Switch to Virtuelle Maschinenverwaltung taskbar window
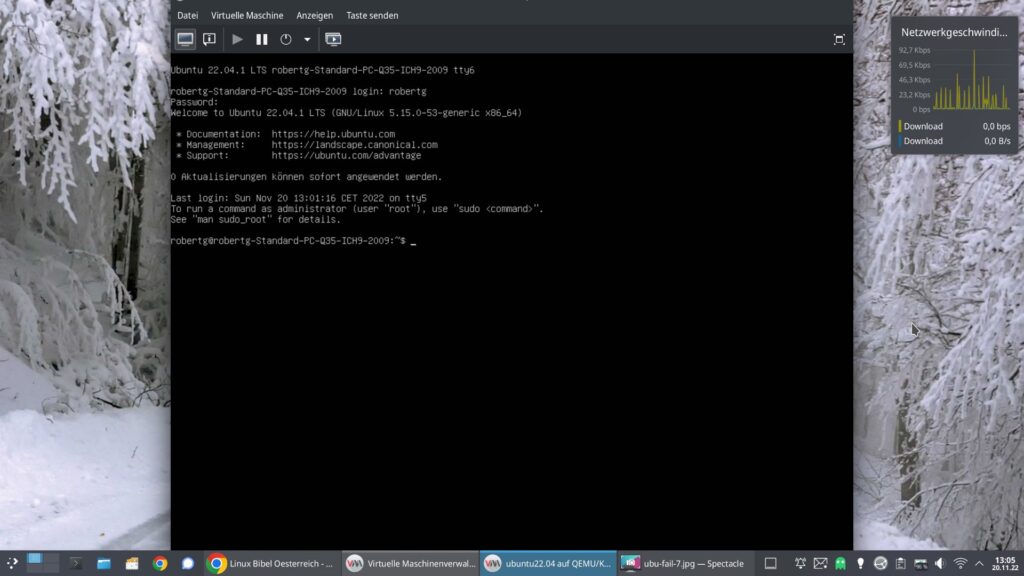Viewport: 1024px width, 576px height. pos(410,563)
